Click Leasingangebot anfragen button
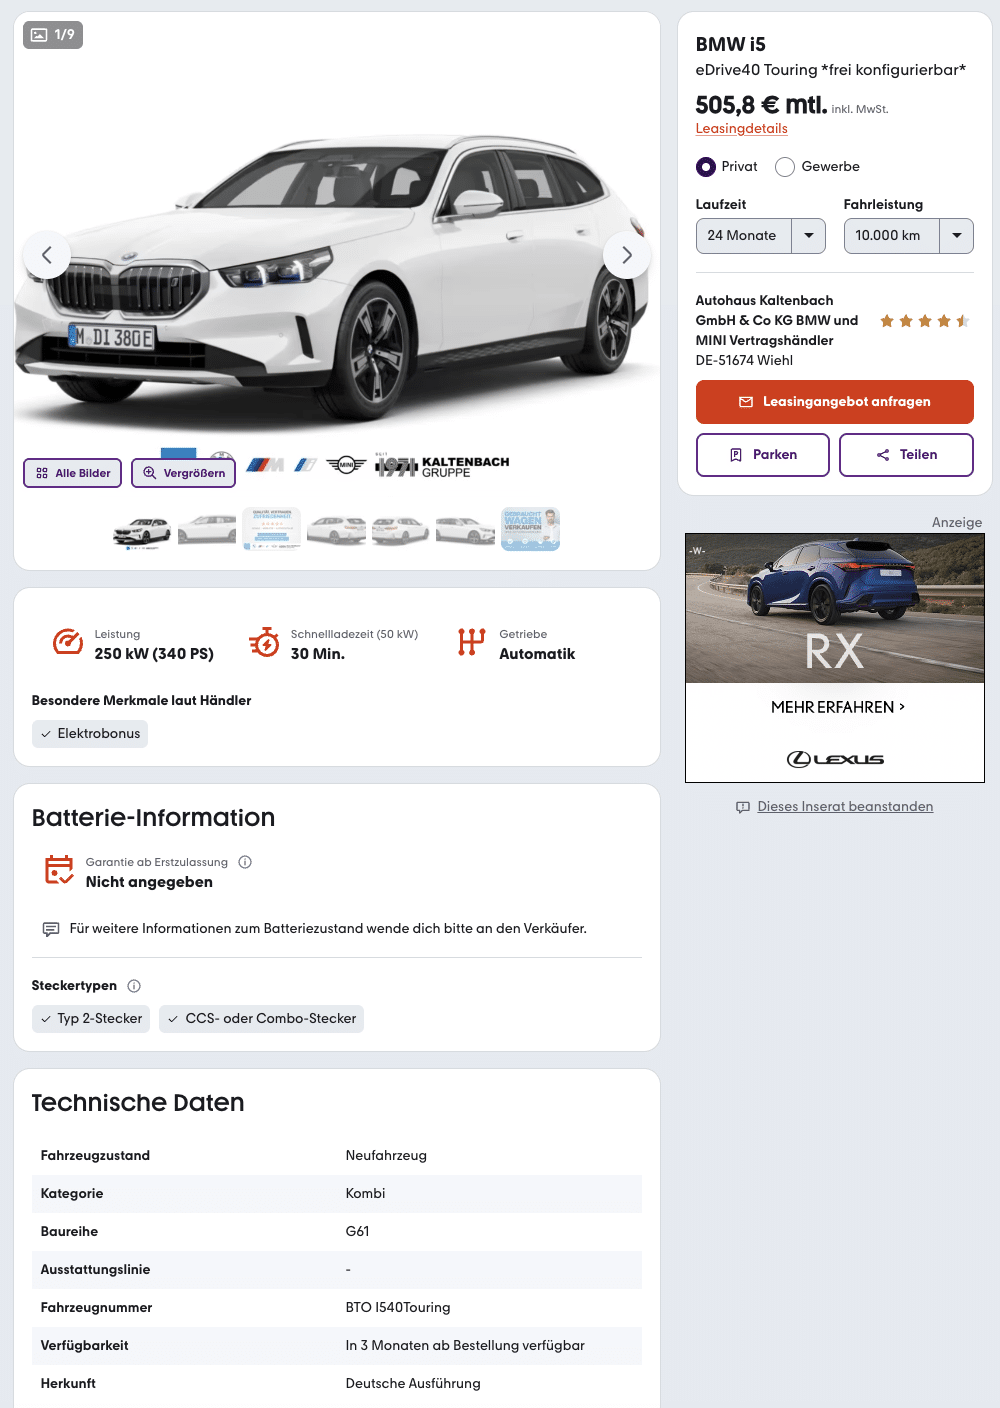 [x=835, y=402]
